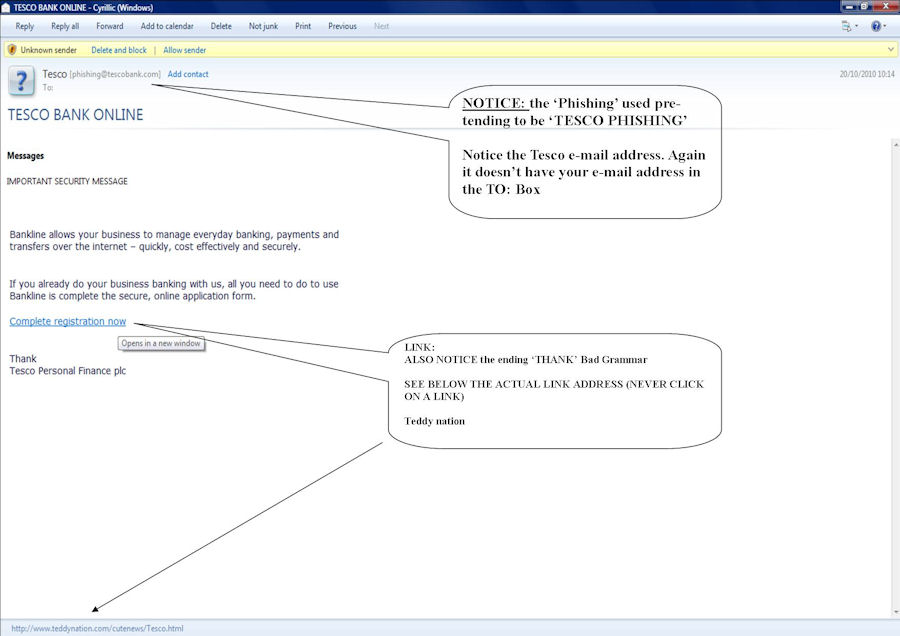Viewport: 900px width, 636px height.
Task: Click the scrollbar up arrow
Action: 895,143
